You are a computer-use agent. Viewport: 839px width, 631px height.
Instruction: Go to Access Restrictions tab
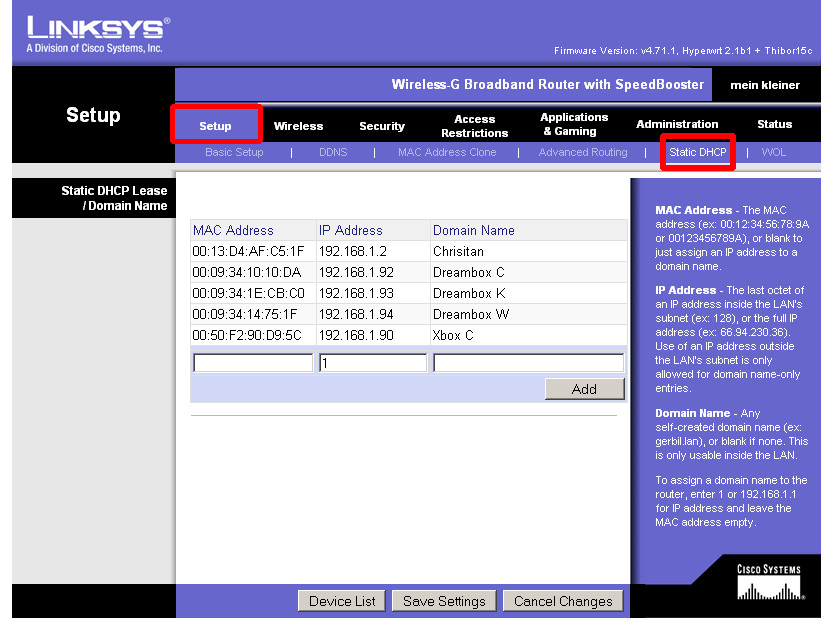click(x=474, y=126)
